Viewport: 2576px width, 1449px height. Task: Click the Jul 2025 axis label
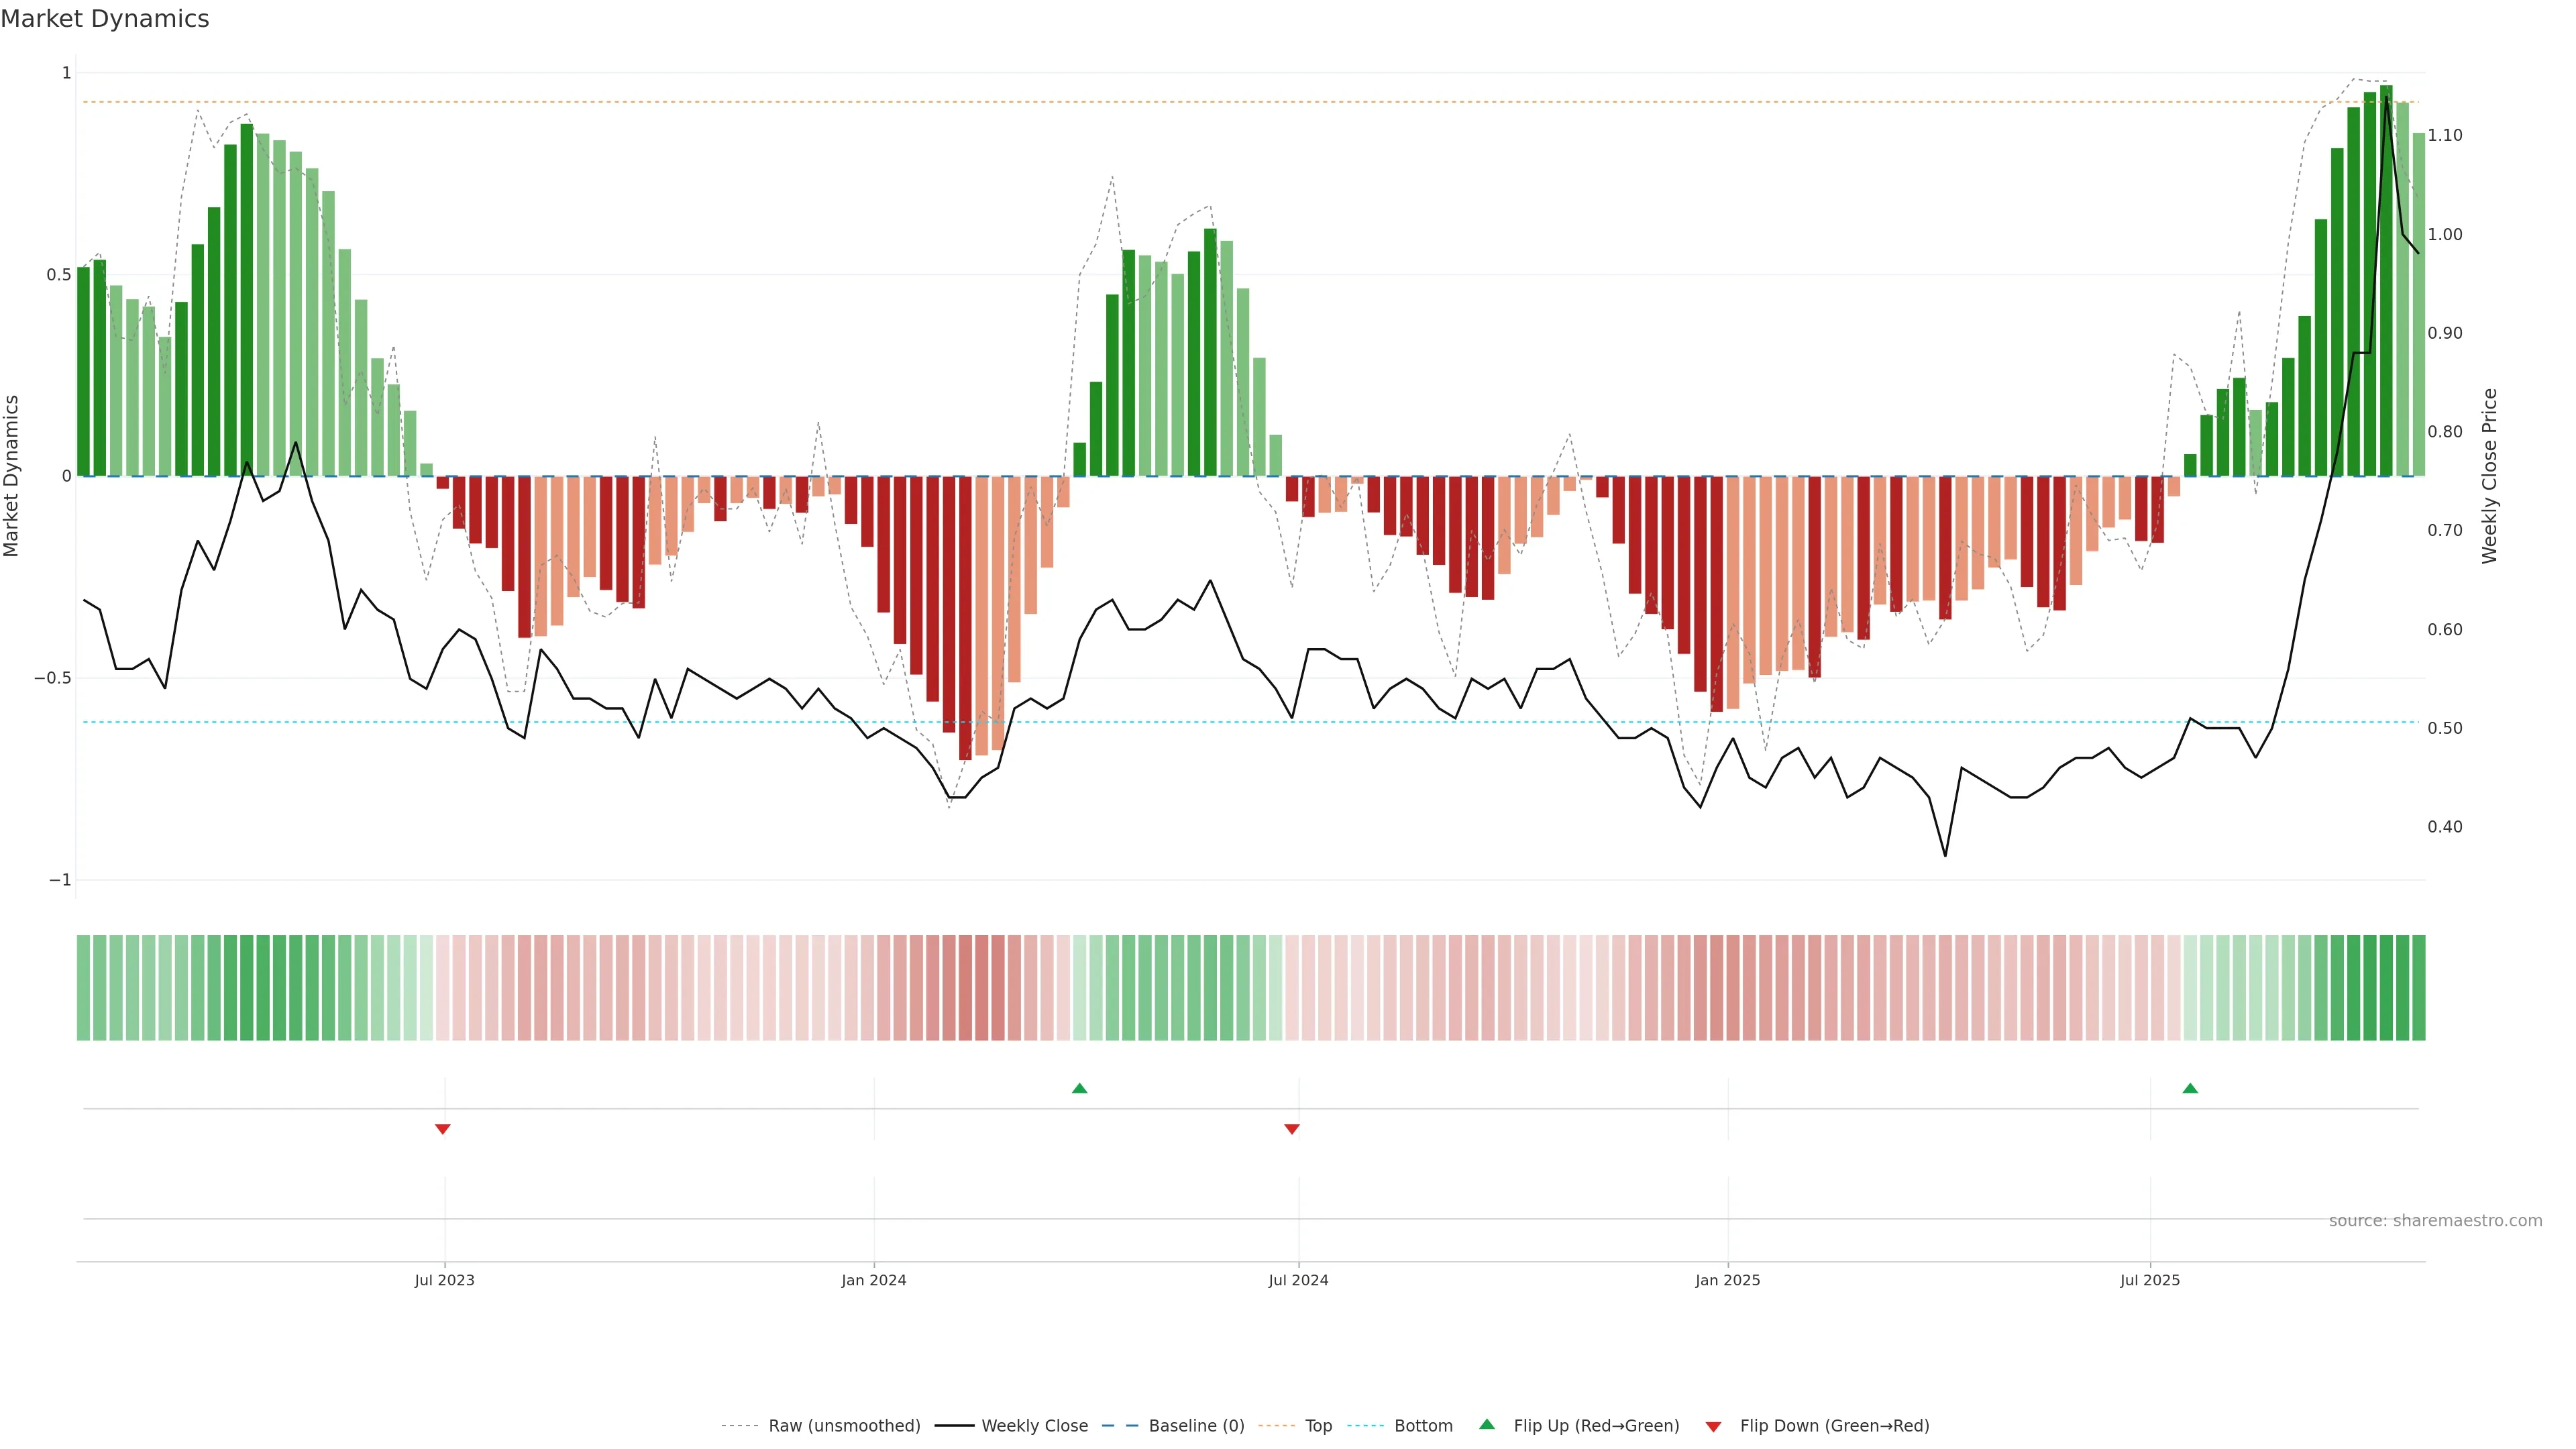click(2150, 1280)
